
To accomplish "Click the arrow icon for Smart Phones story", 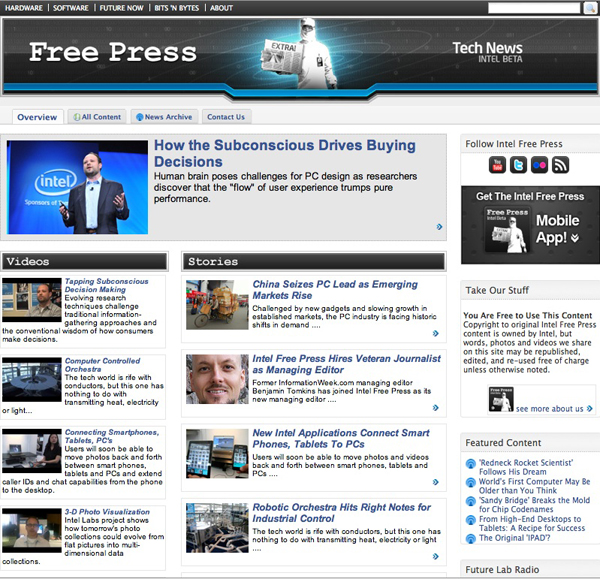I will point(435,482).
